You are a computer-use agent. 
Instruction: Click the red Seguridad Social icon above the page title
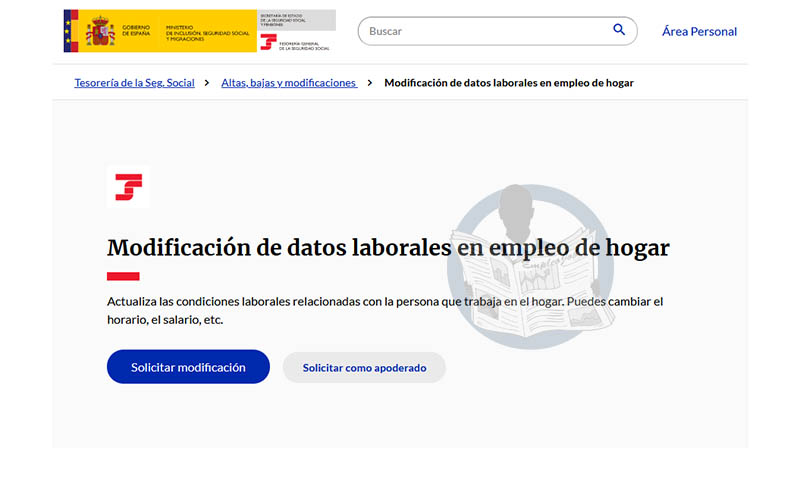pos(129,186)
